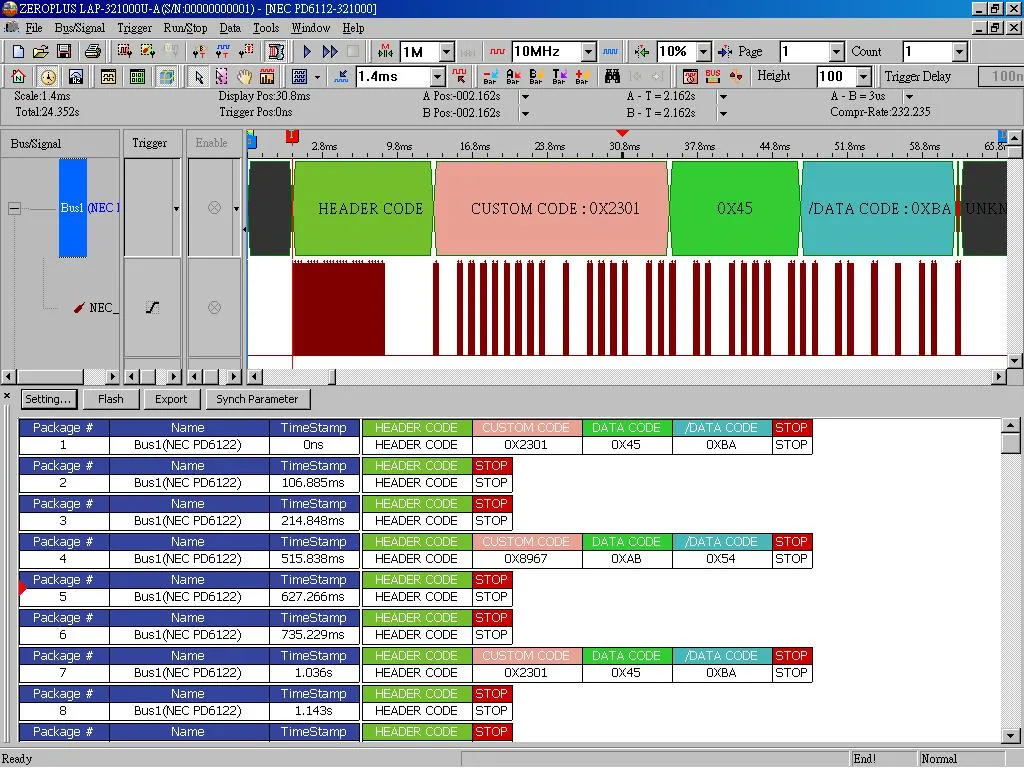Click the add bar plus icon
The image size is (1024, 768).
click(583, 76)
